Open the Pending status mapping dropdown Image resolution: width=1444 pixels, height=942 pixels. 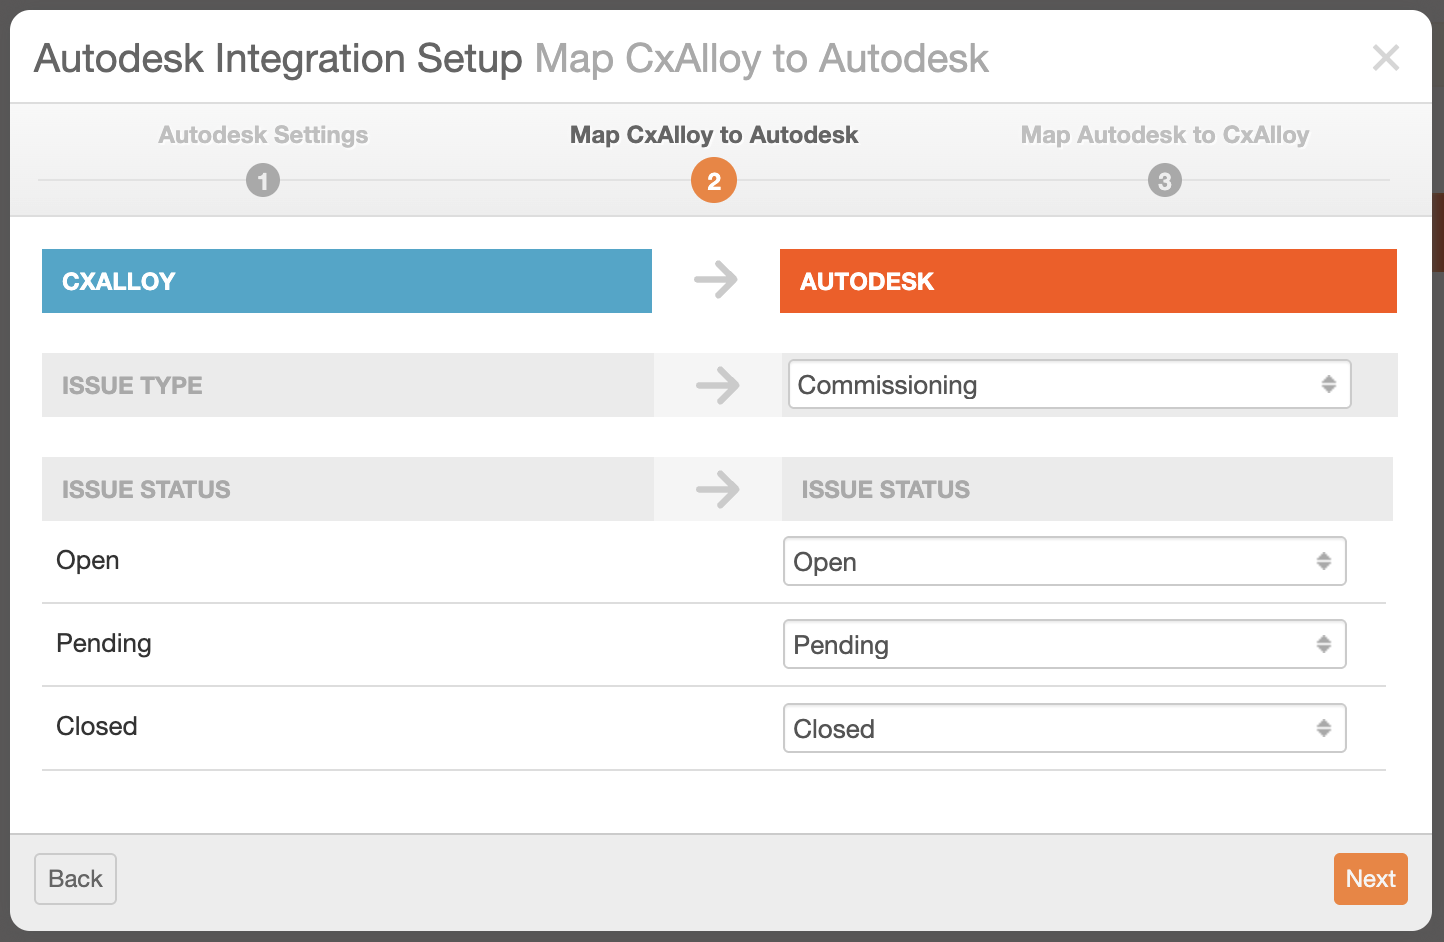(1064, 645)
